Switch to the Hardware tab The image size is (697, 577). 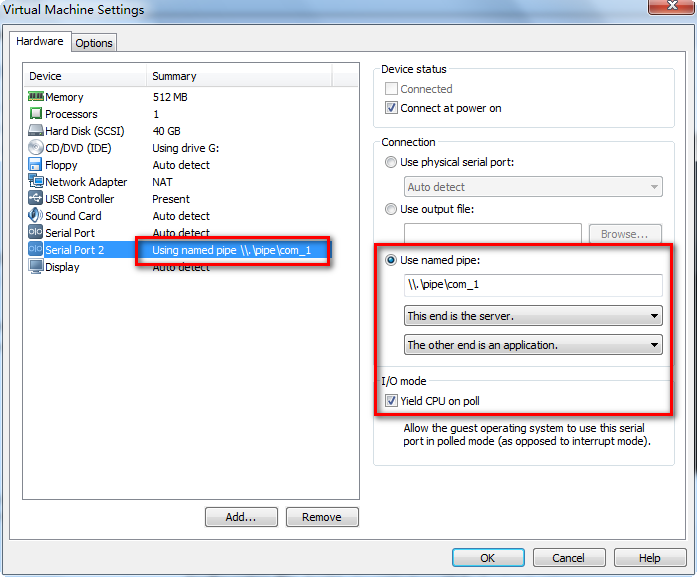tap(40, 41)
